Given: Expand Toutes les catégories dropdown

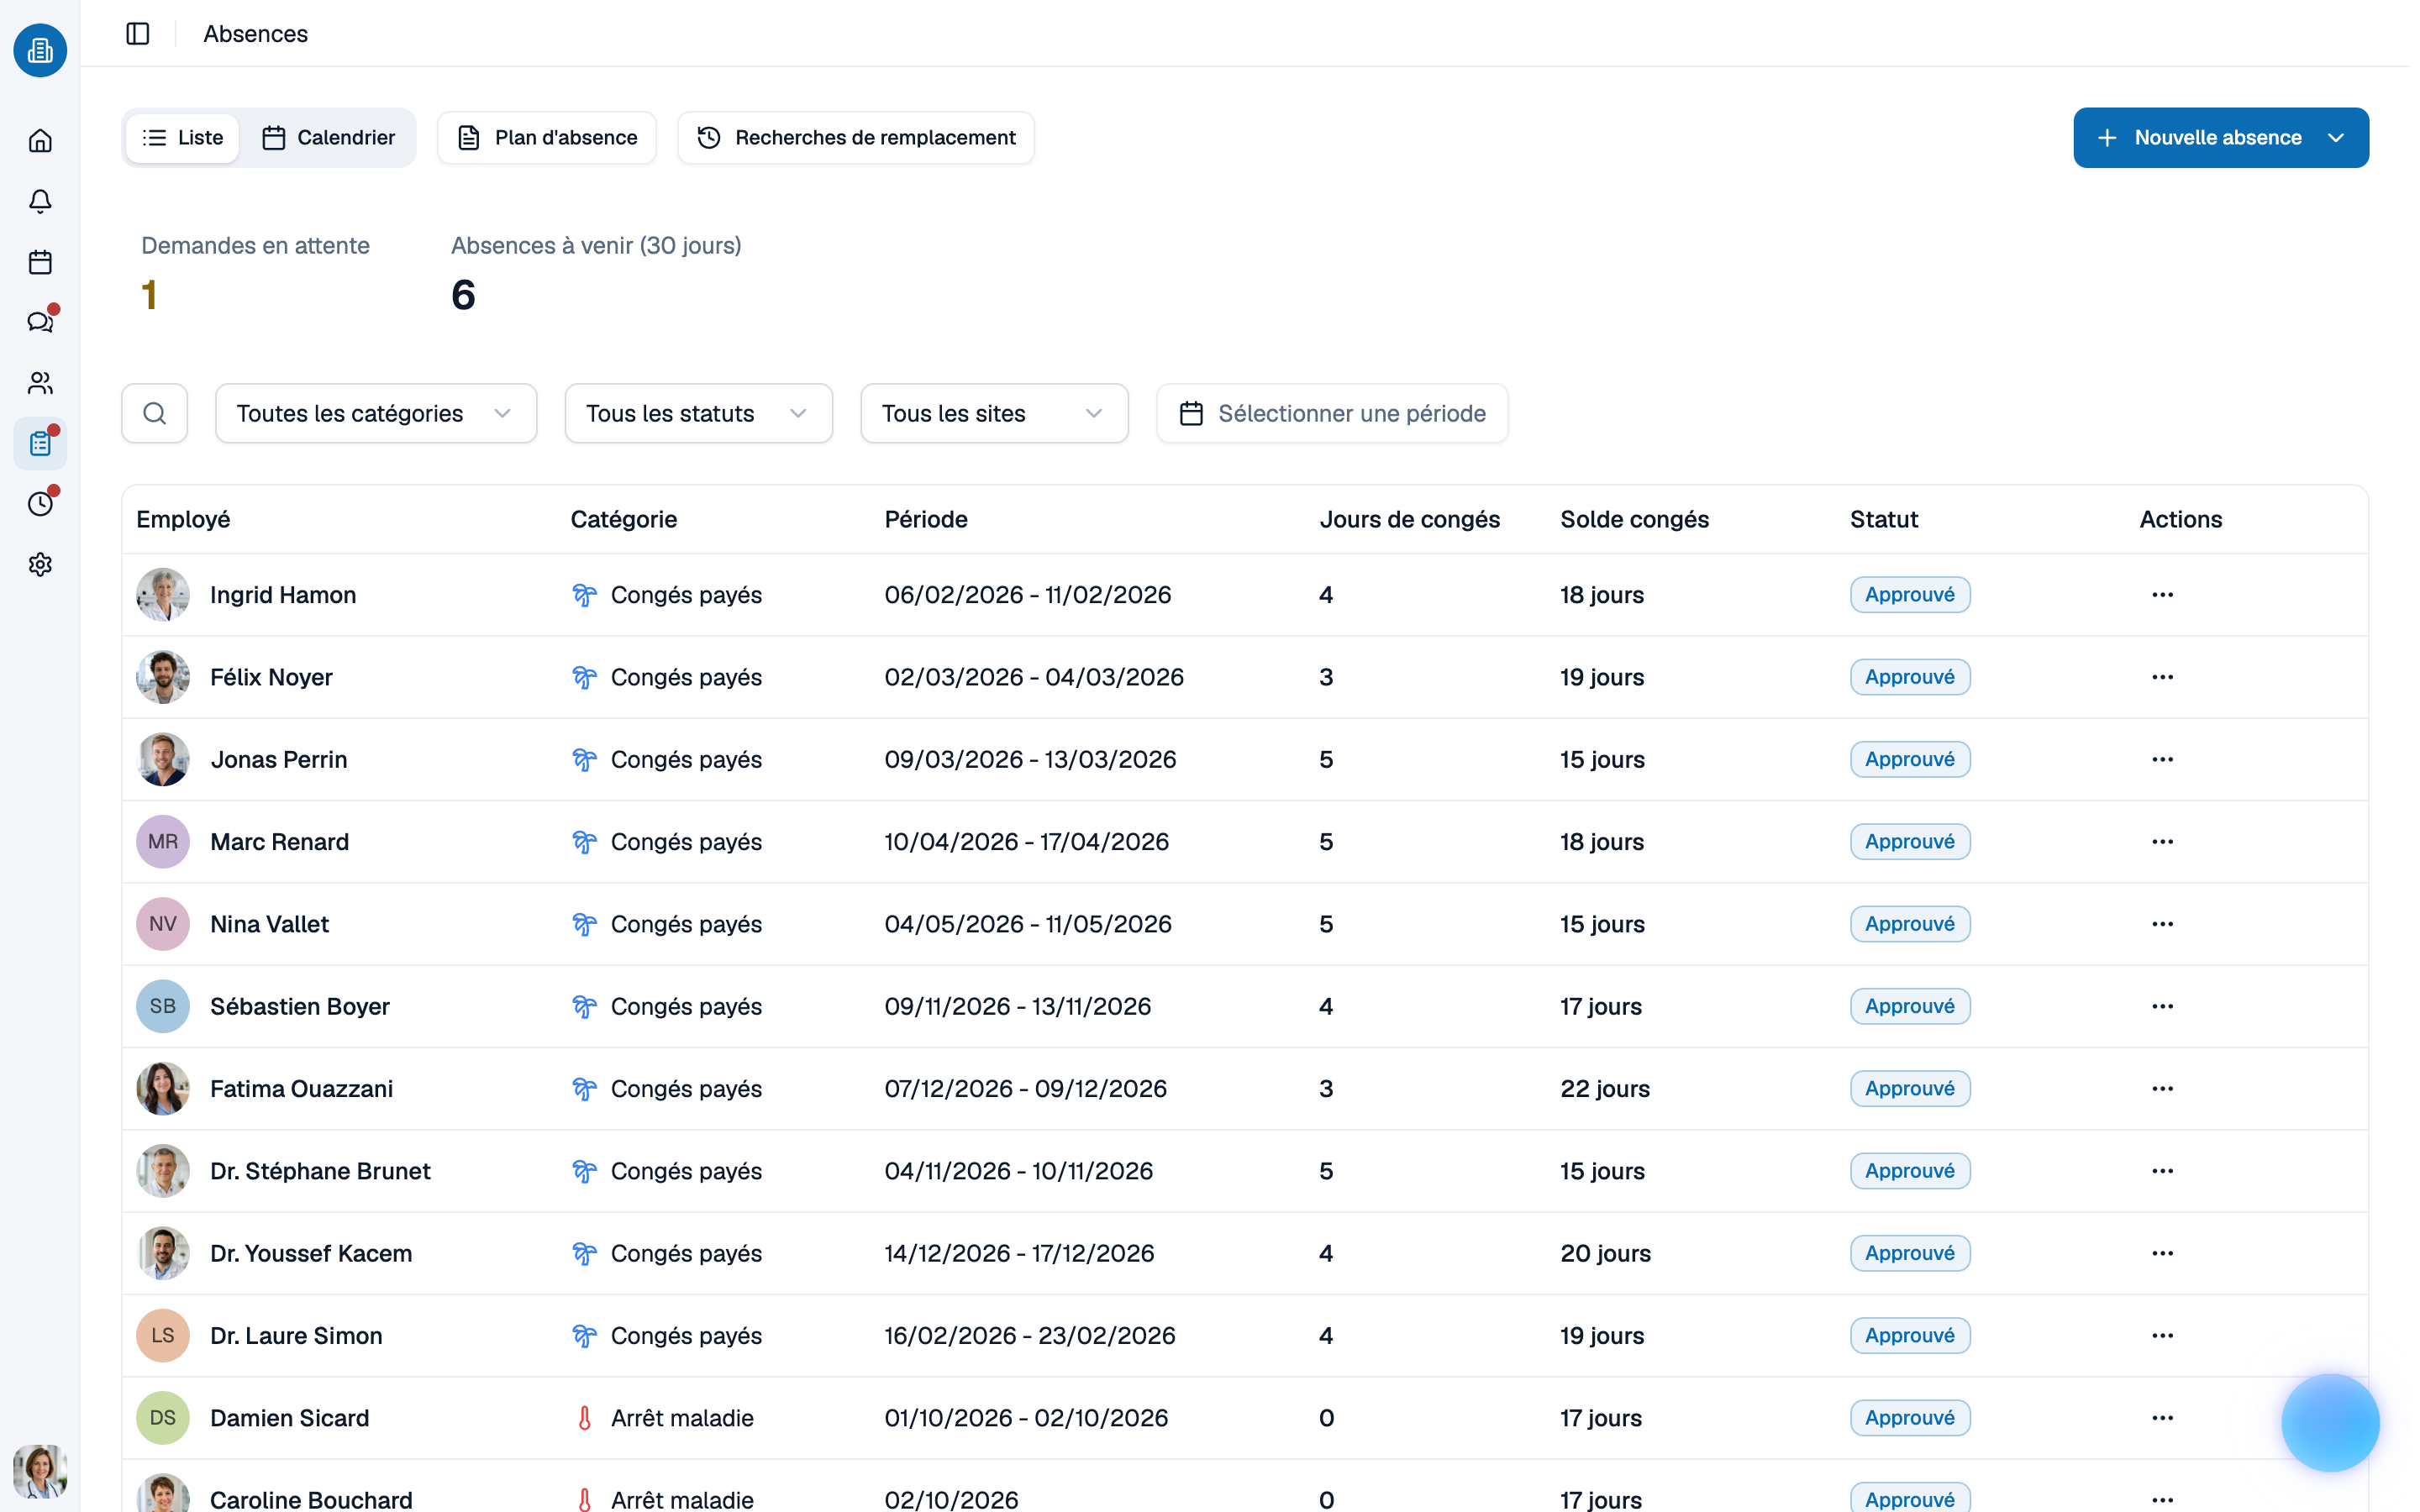Looking at the screenshot, I should [376, 414].
